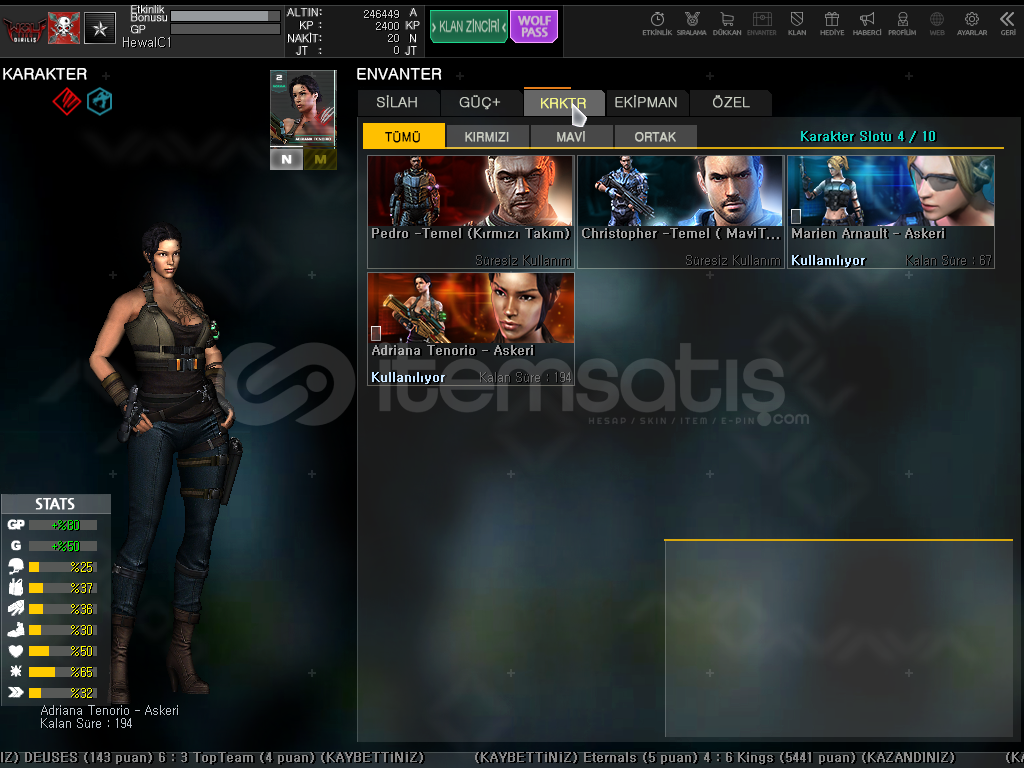The width and height of the screenshot is (1024, 768).
Task: Open the HABERCİ megaphone icon
Action: [867, 24]
